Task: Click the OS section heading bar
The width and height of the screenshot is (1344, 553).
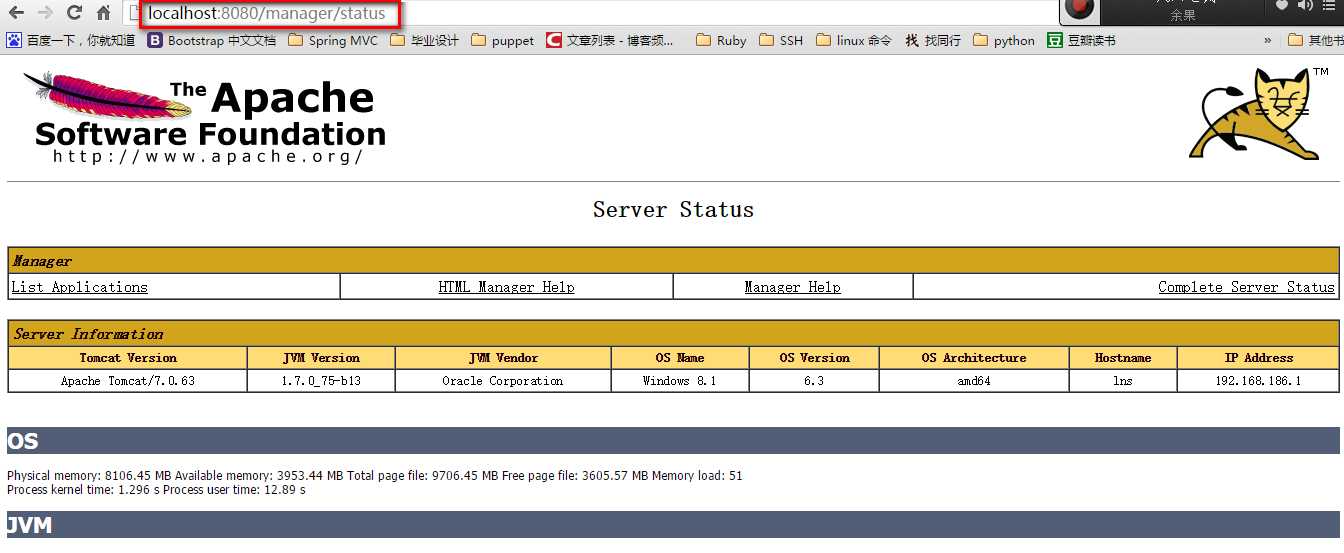Action: [673, 441]
